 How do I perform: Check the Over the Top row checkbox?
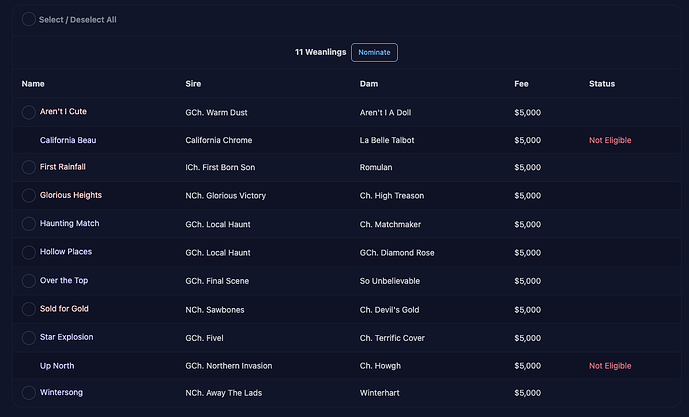[x=29, y=280]
